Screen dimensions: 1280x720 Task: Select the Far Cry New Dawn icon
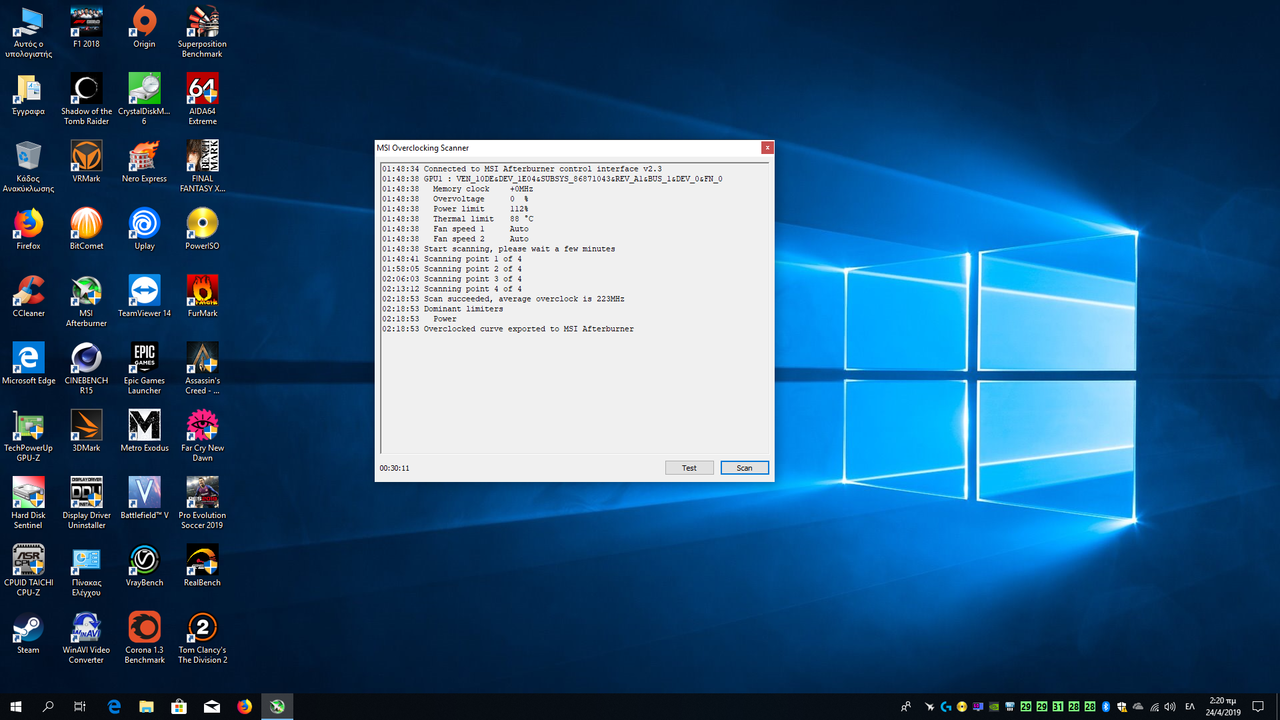point(202,435)
